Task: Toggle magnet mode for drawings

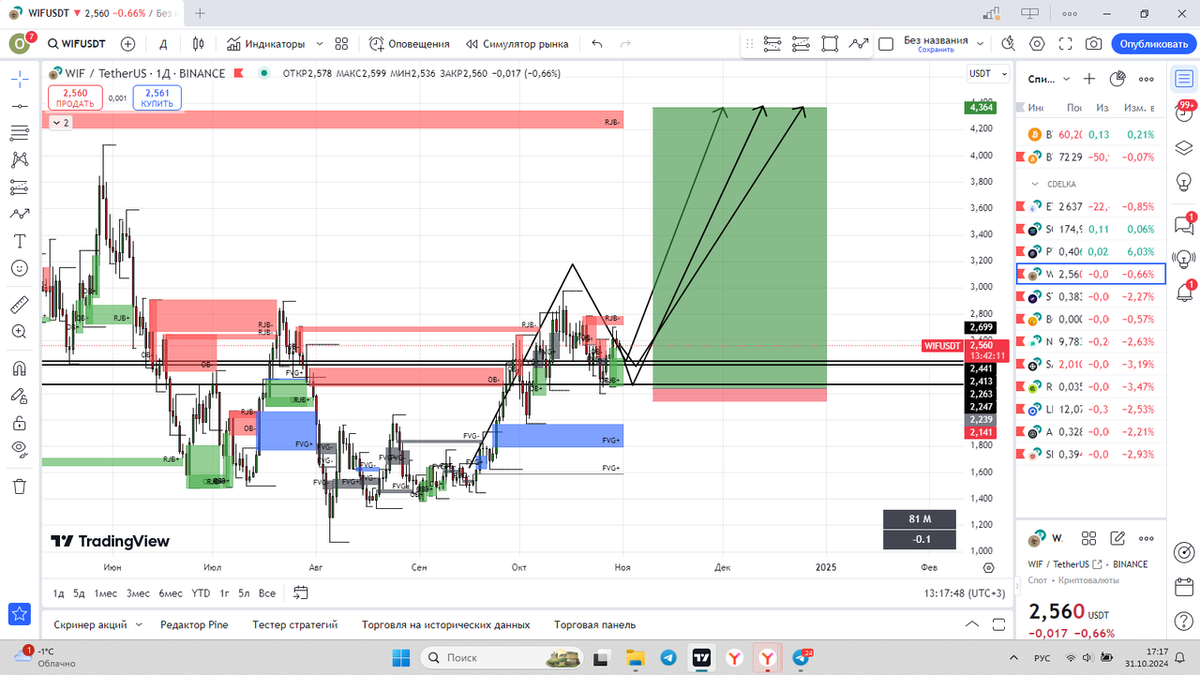Action: pos(19,367)
